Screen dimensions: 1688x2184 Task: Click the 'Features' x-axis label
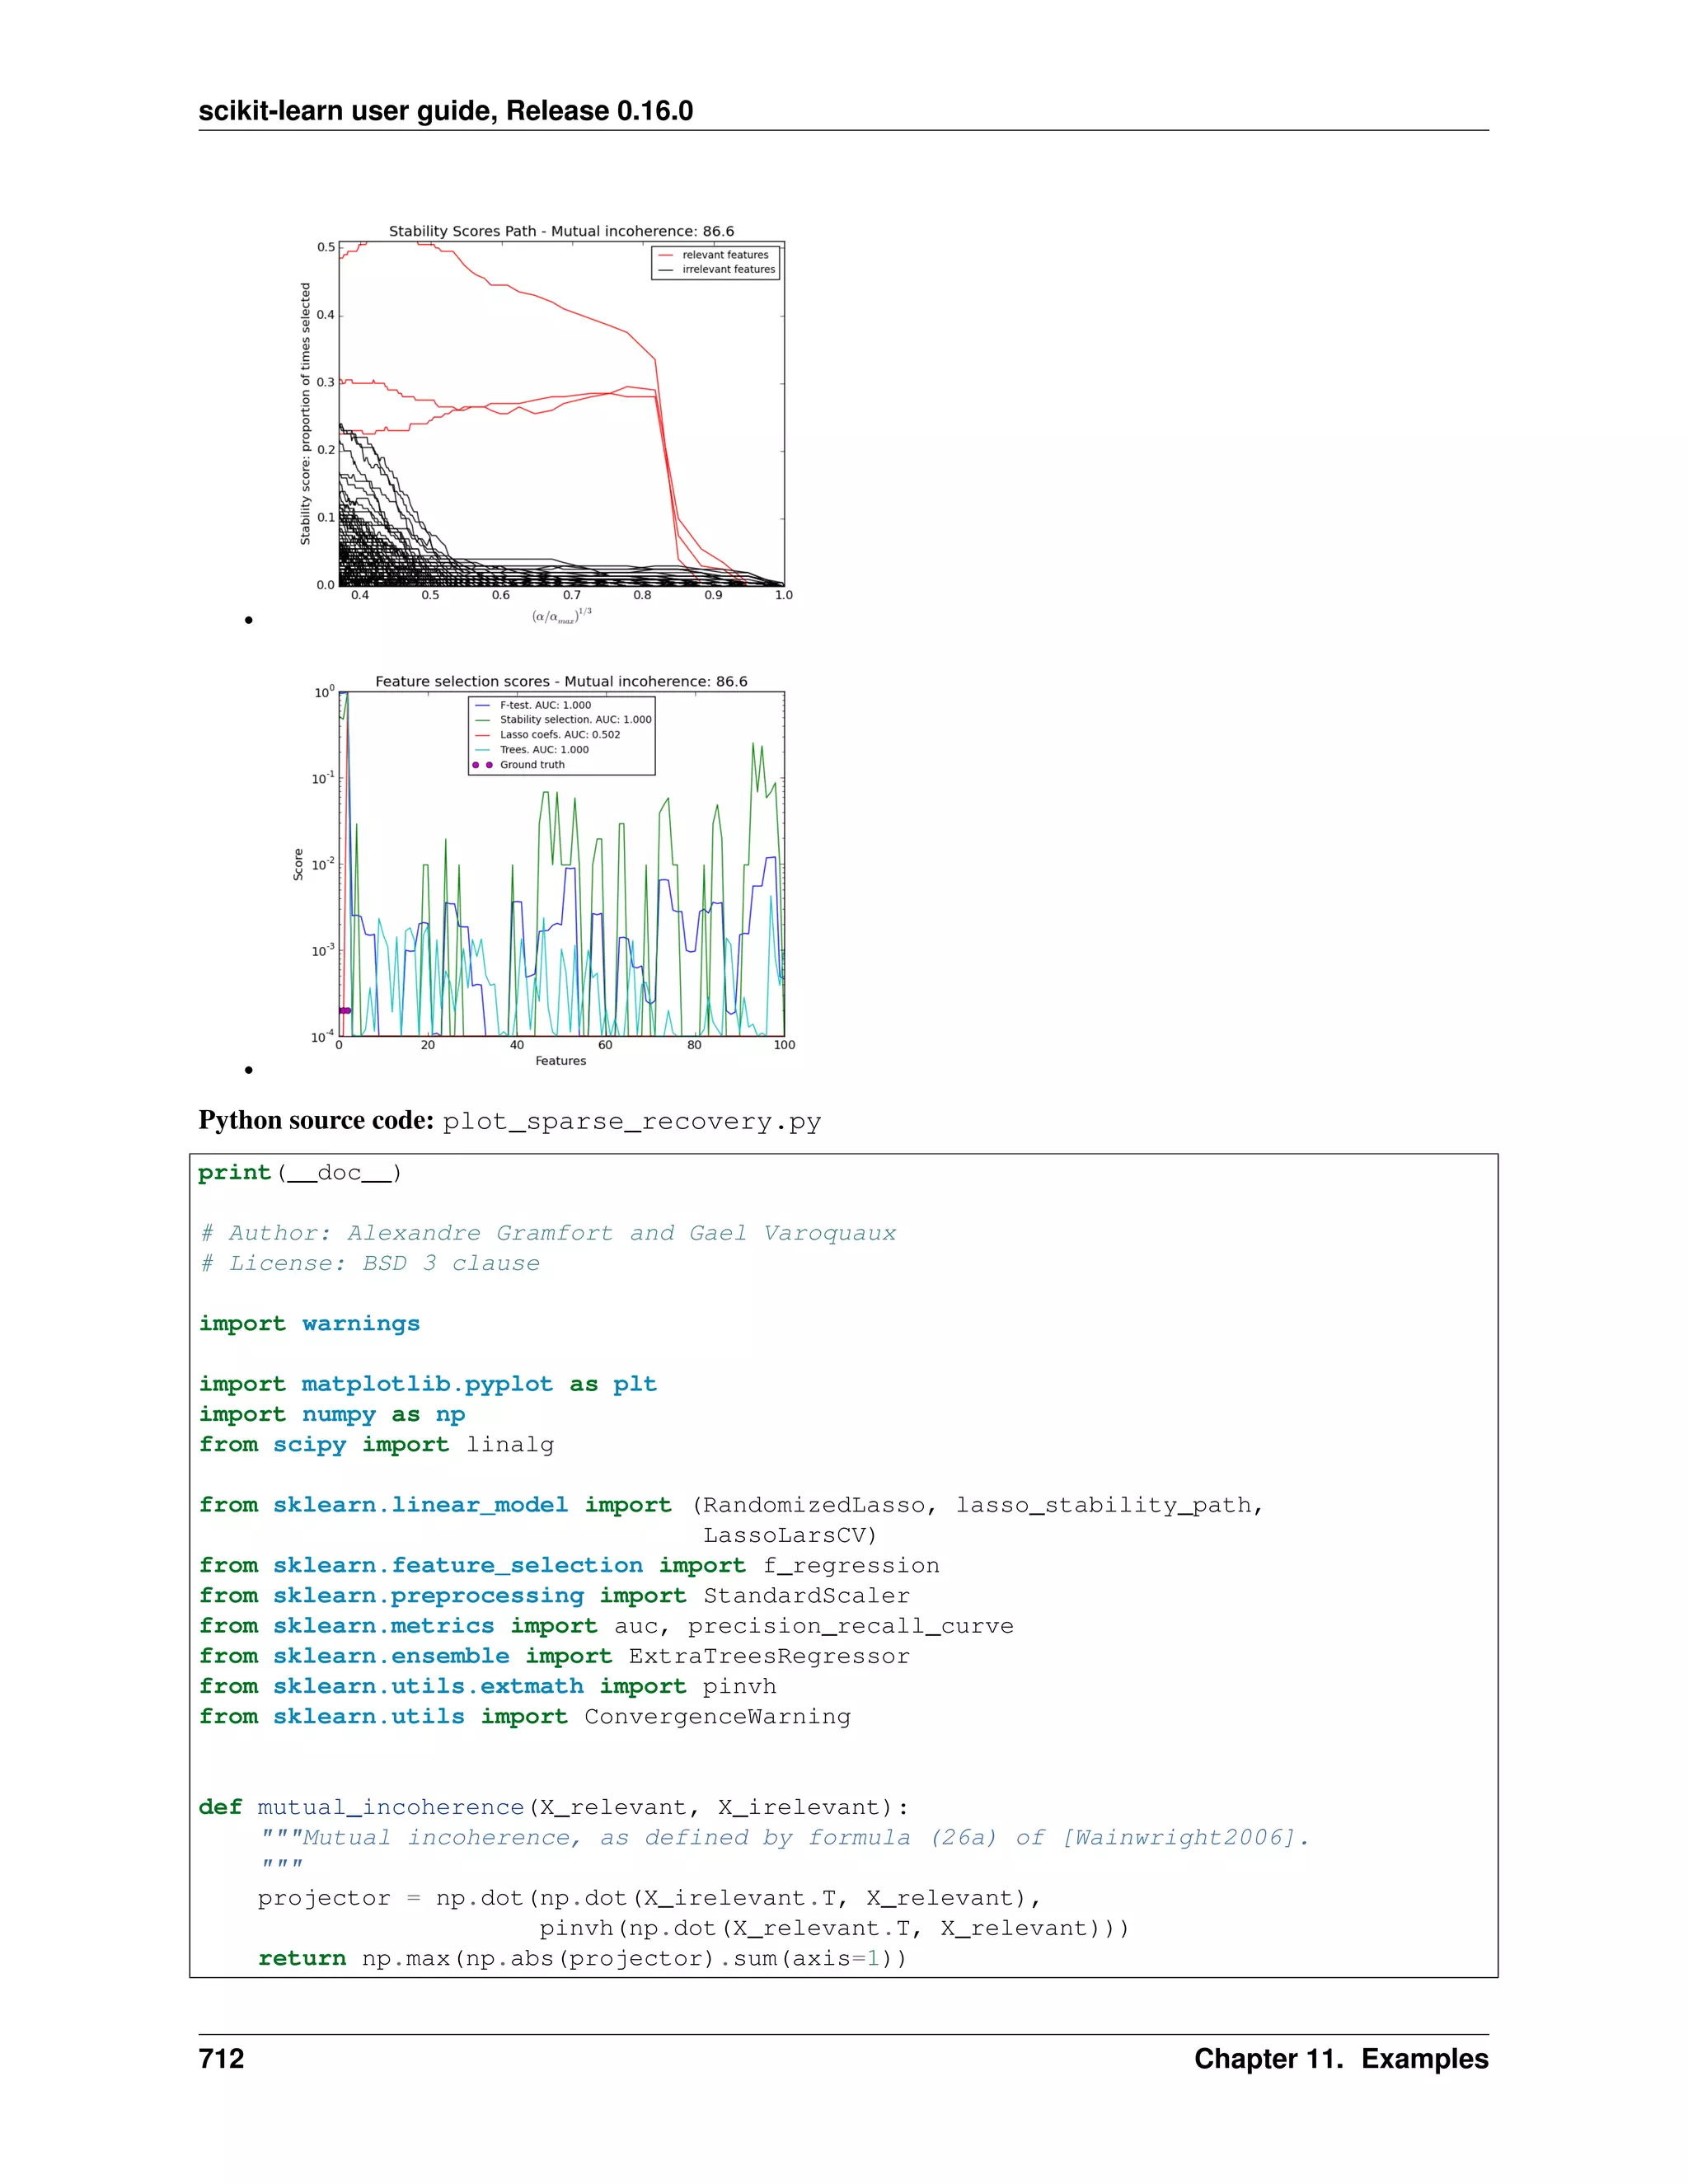coord(561,1061)
